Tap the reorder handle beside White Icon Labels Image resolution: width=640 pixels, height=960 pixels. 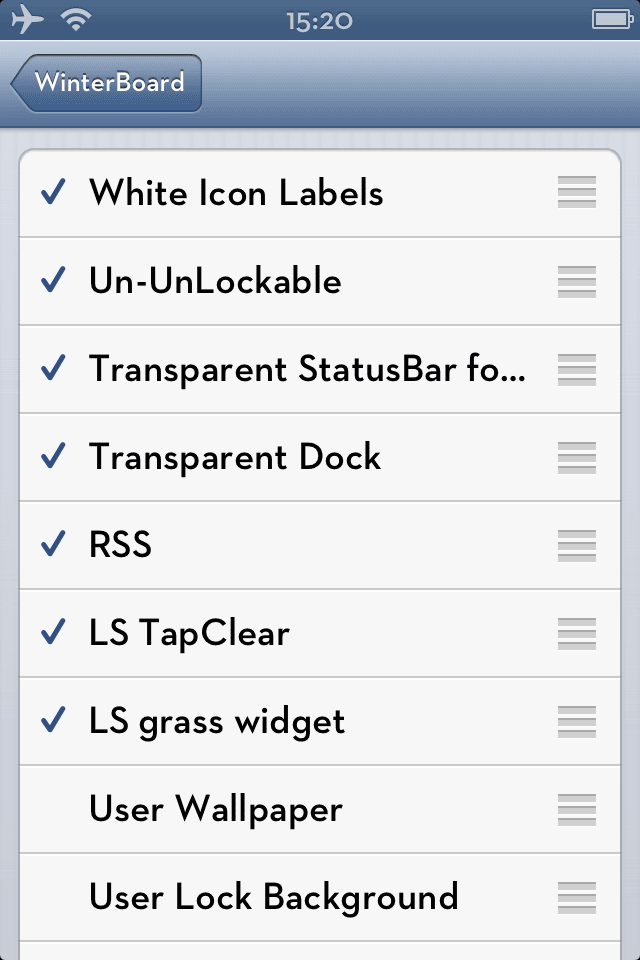[x=576, y=193]
